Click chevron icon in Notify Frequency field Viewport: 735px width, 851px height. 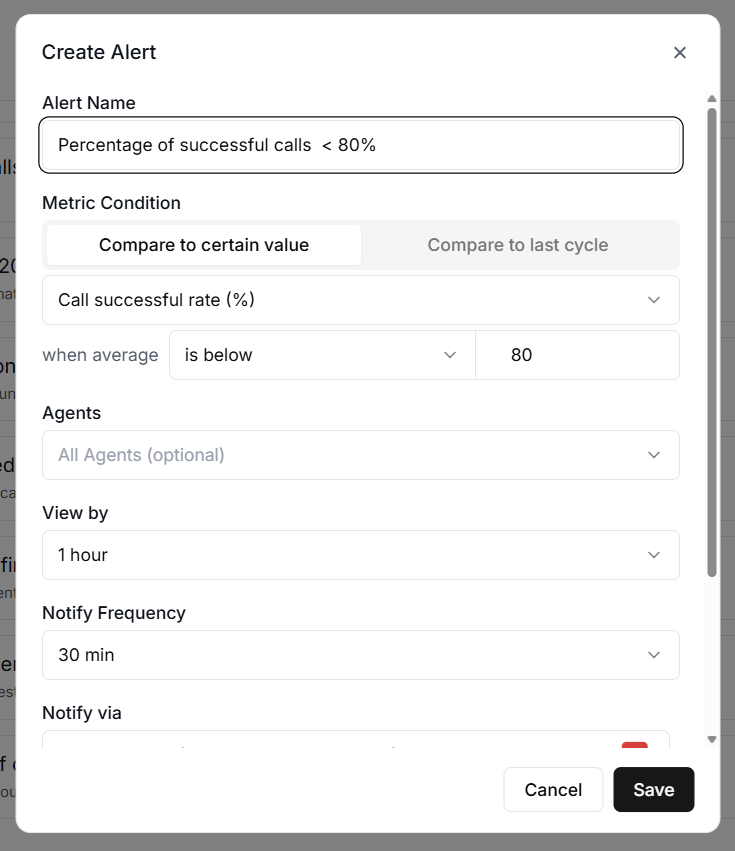click(654, 655)
